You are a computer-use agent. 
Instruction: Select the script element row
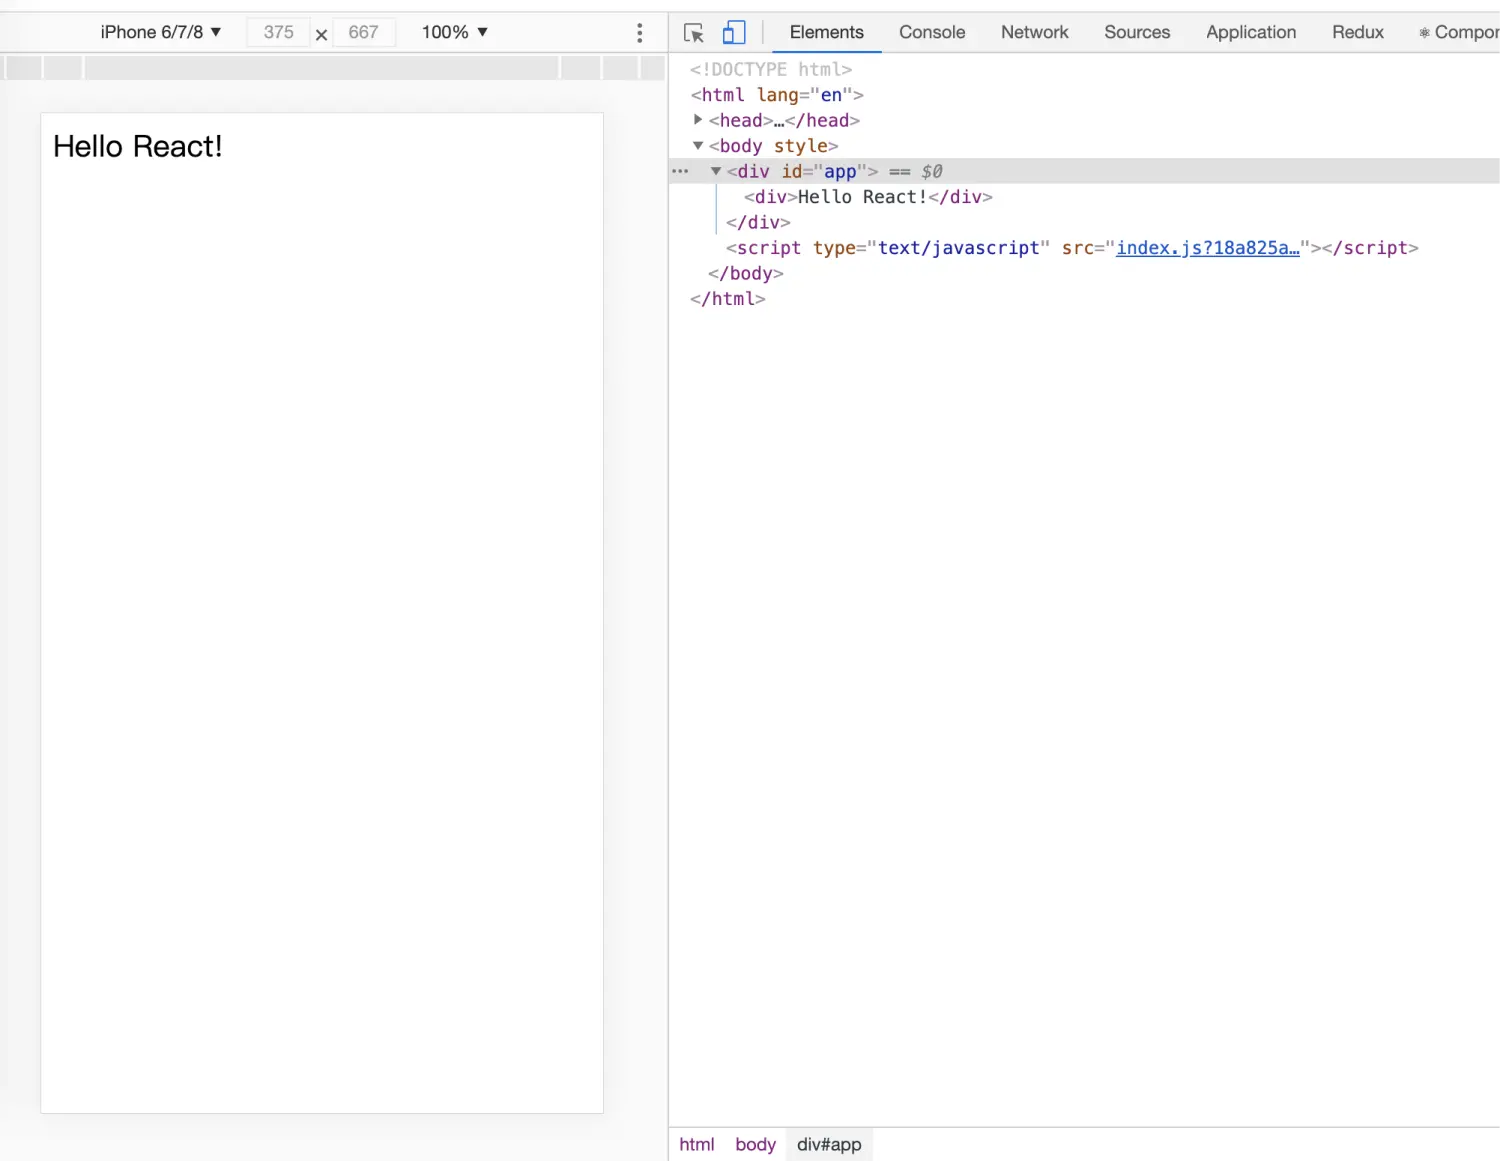[1085, 248]
